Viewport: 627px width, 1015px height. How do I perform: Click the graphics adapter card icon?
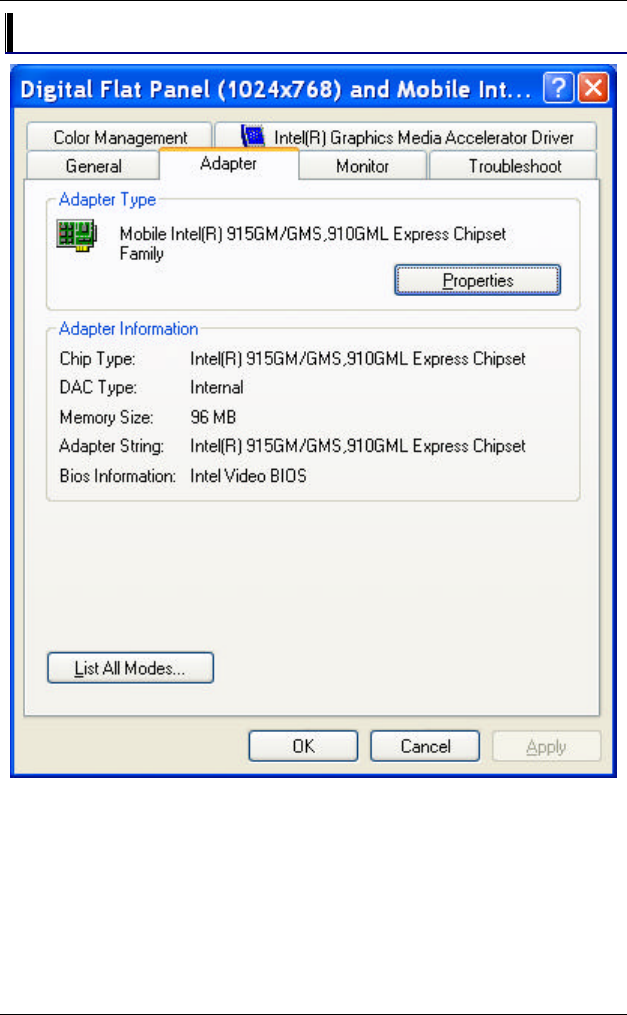coord(76,235)
